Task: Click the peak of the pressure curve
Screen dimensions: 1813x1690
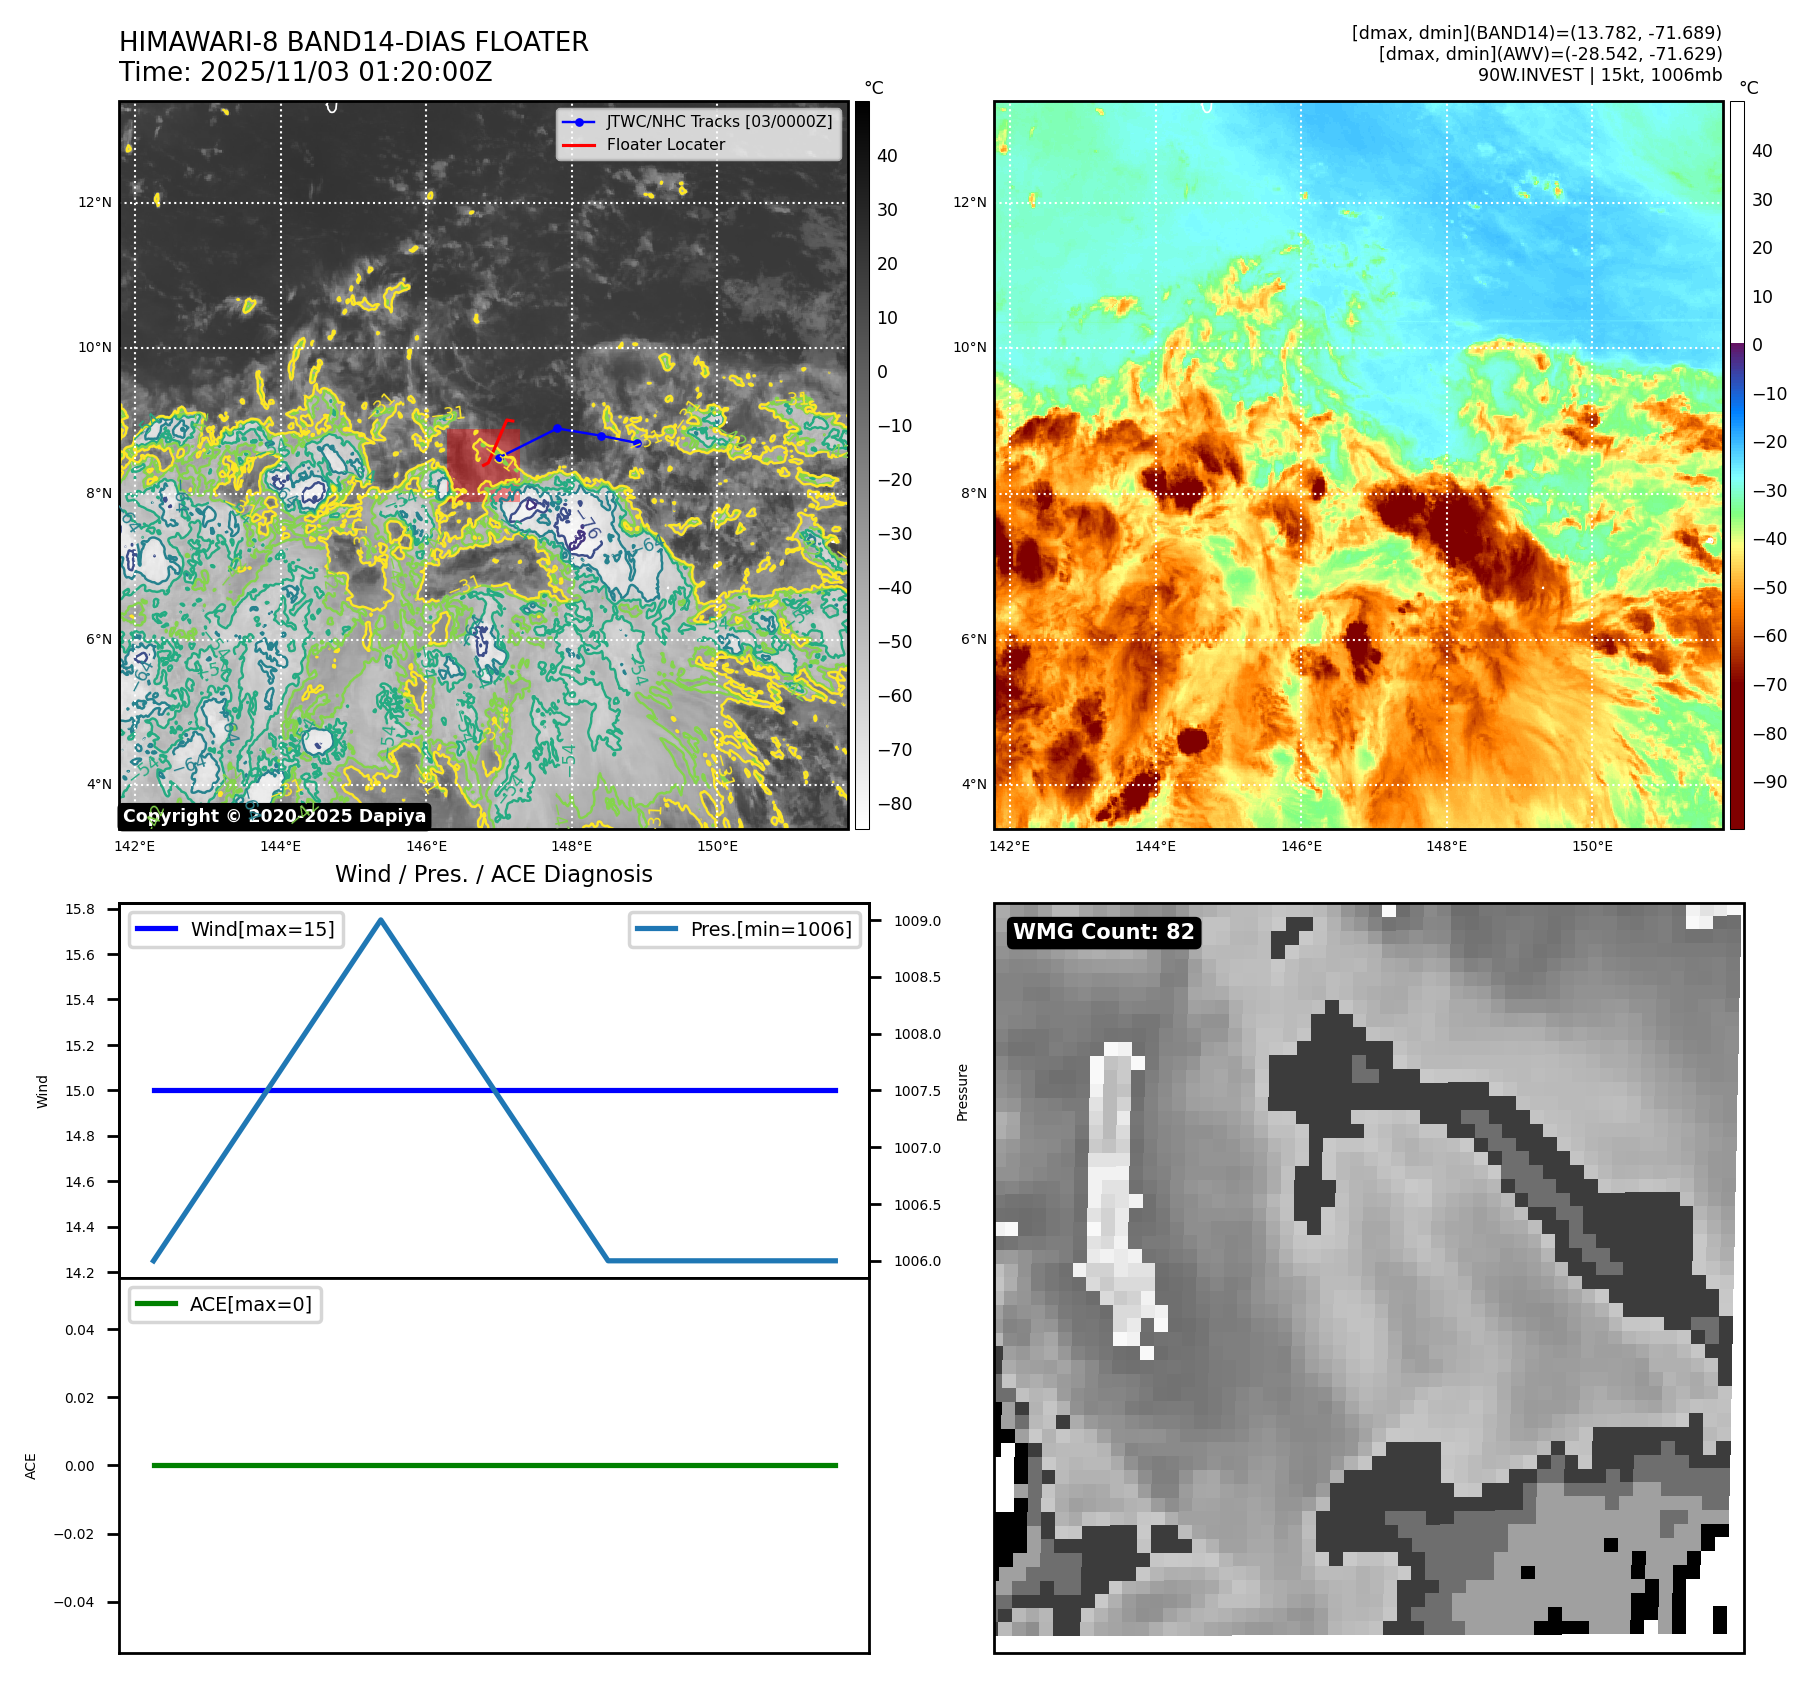Action: point(381,920)
